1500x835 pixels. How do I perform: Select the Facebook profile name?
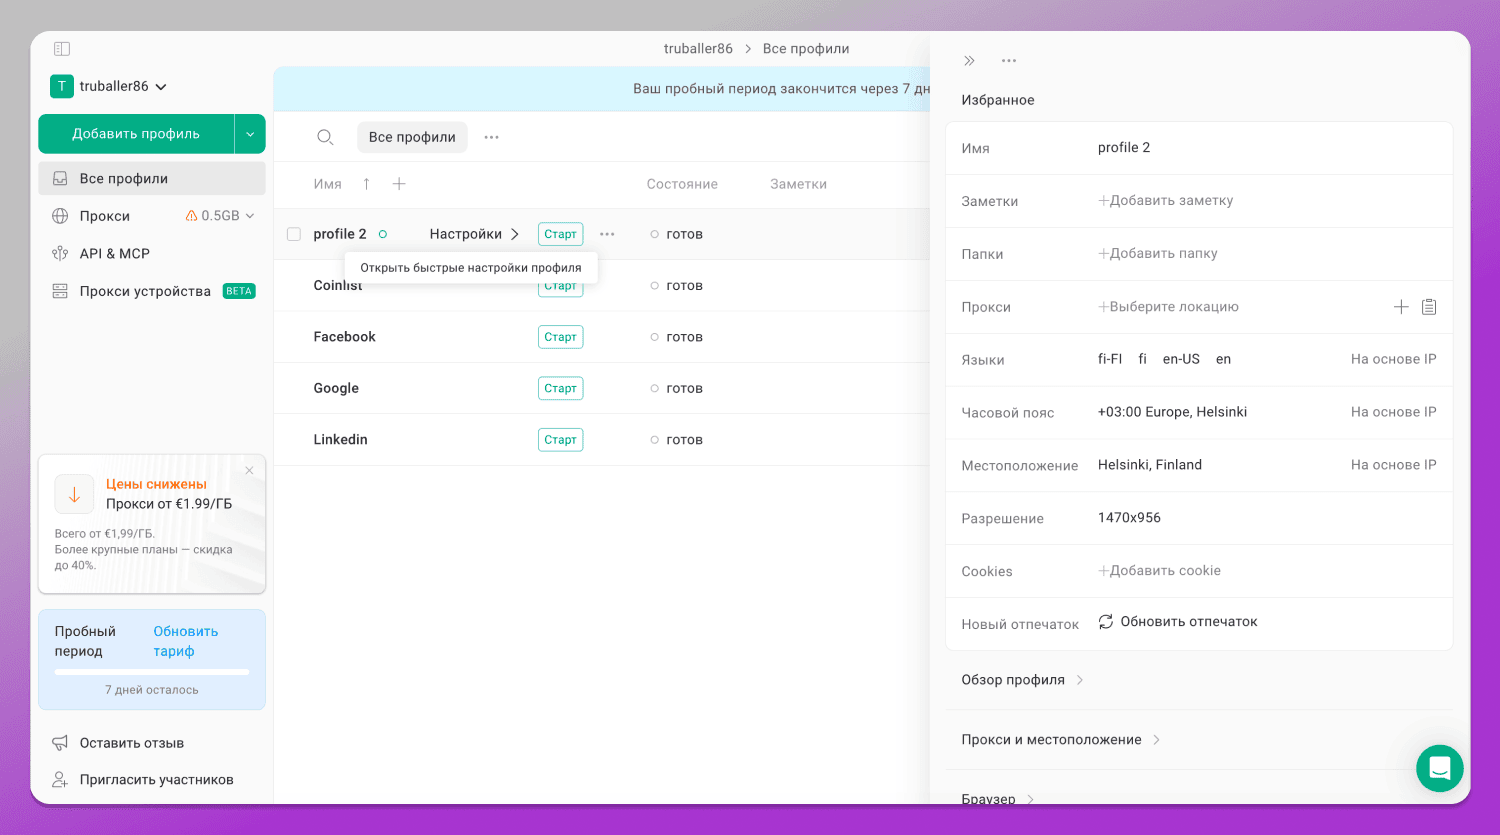[345, 337]
